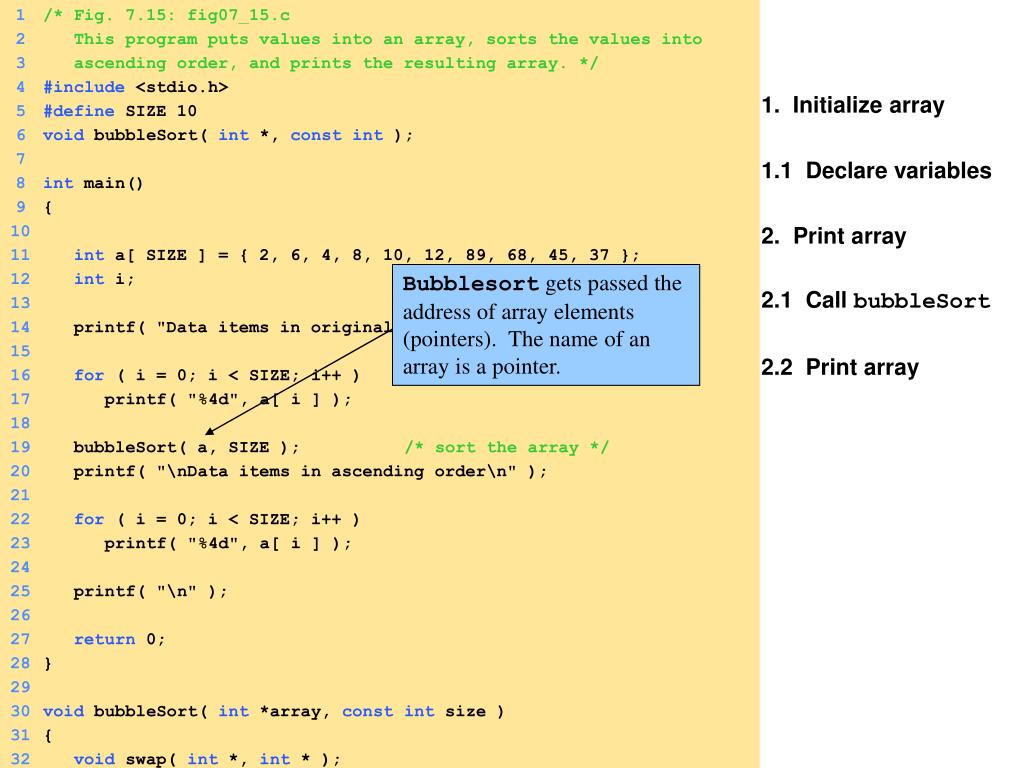Click the for loop on line 22
Viewport: 1024px width, 768px height.
point(217,519)
